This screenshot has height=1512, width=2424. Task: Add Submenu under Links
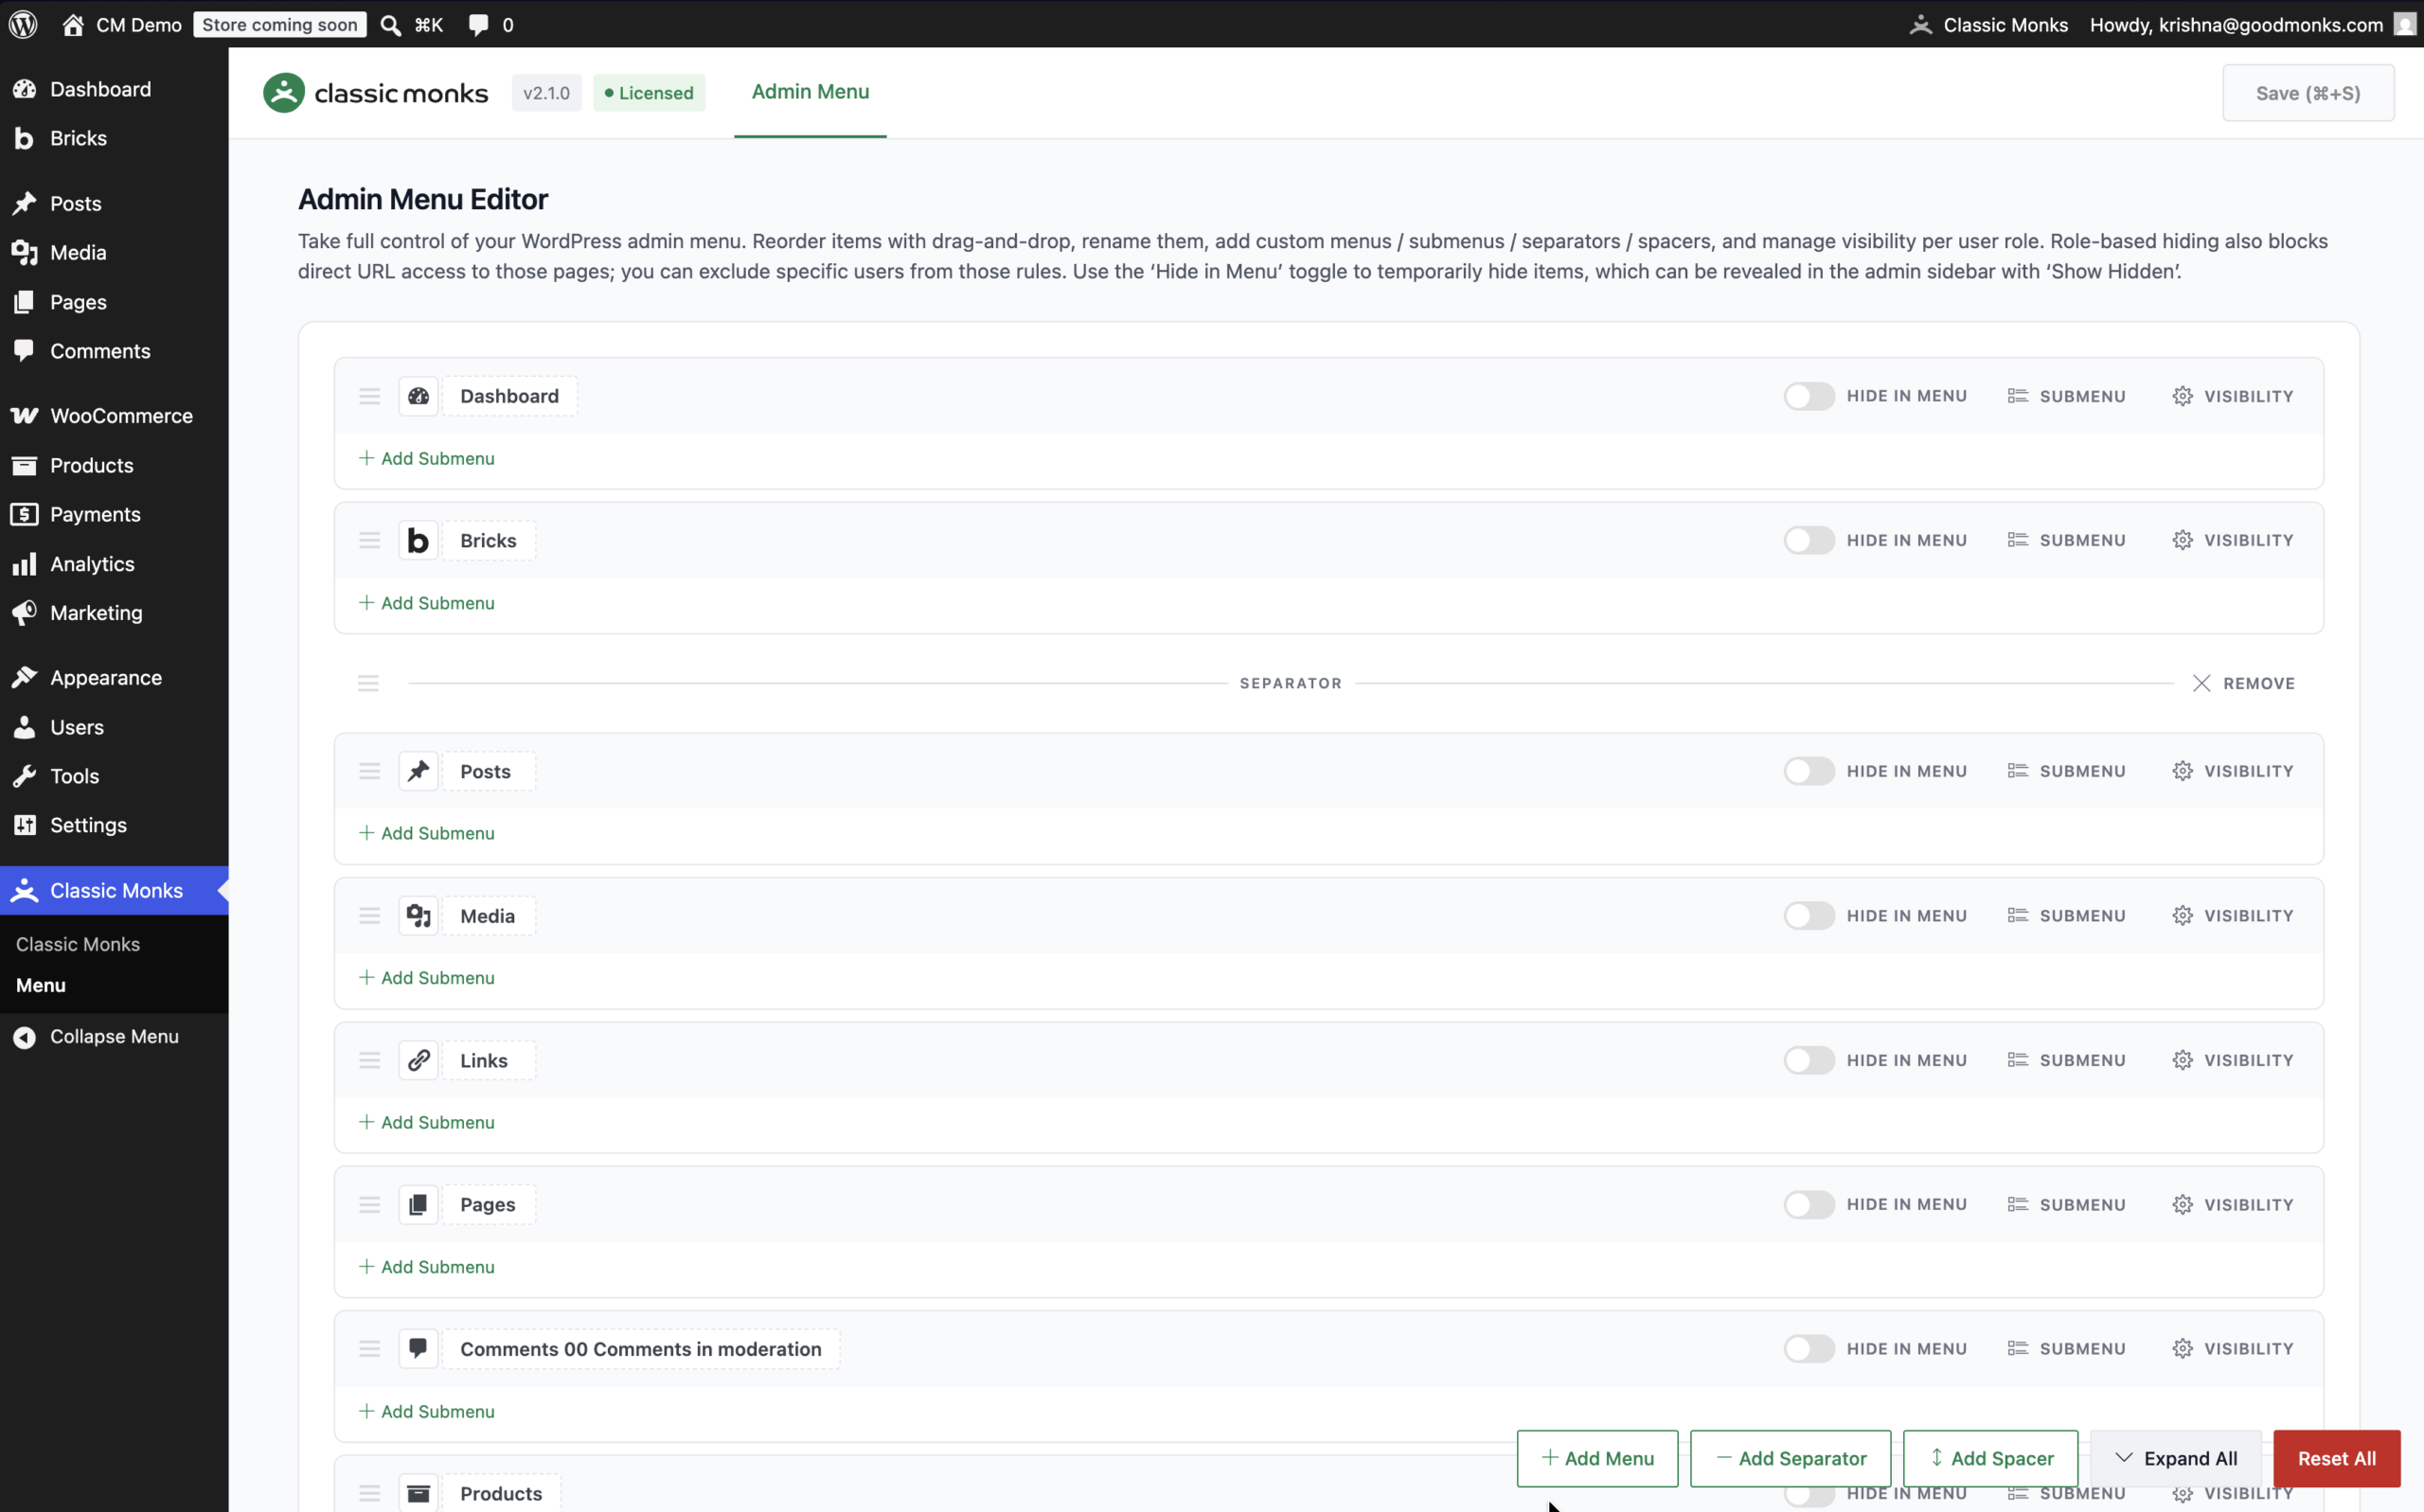(427, 1122)
